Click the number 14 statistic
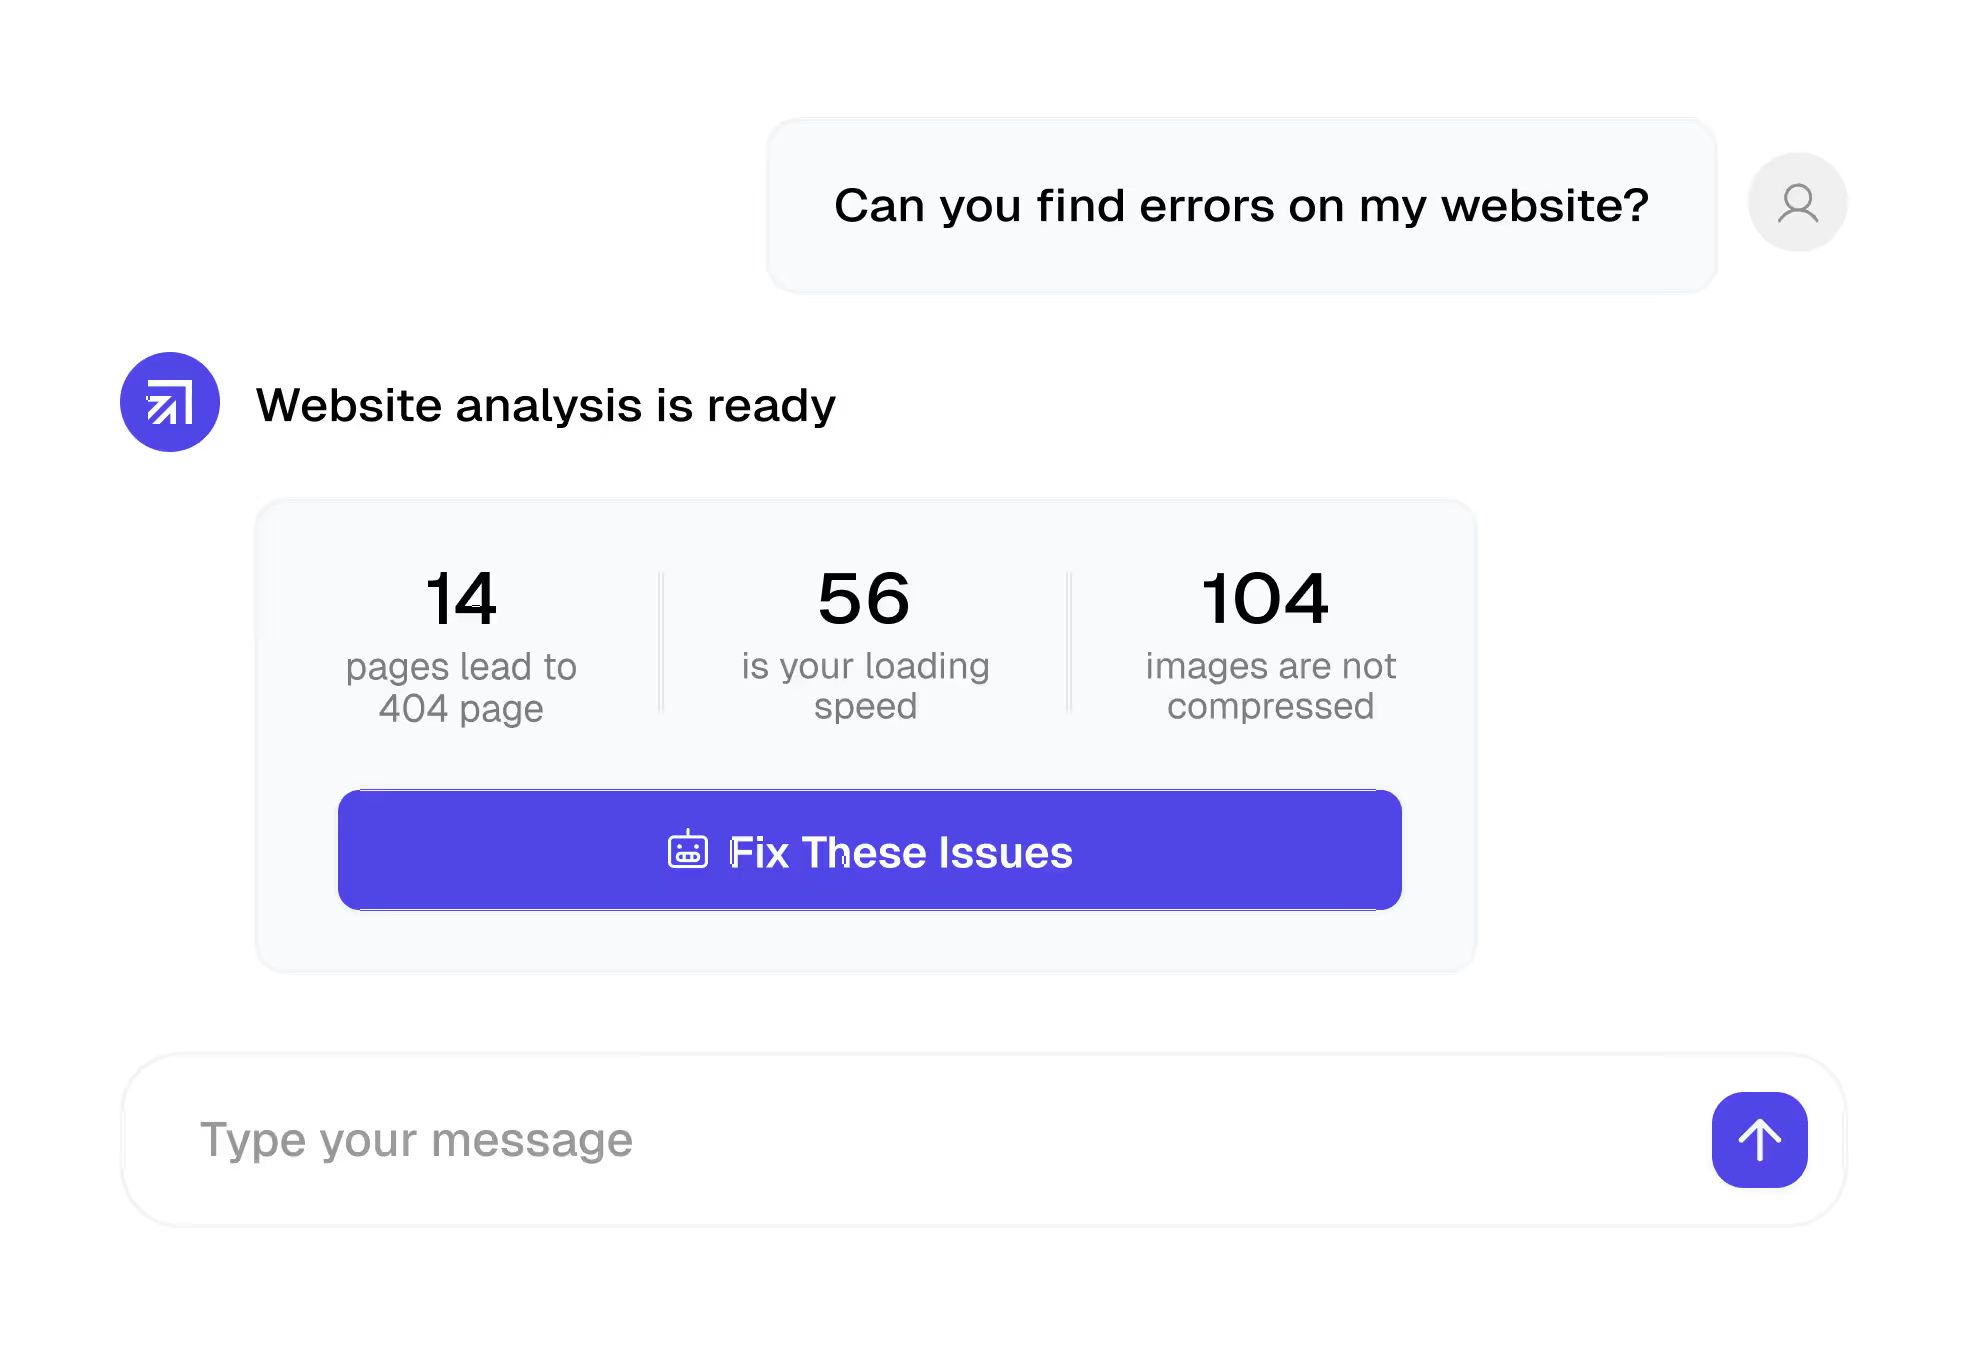Viewport: 1968px width, 1348px height. [461, 599]
